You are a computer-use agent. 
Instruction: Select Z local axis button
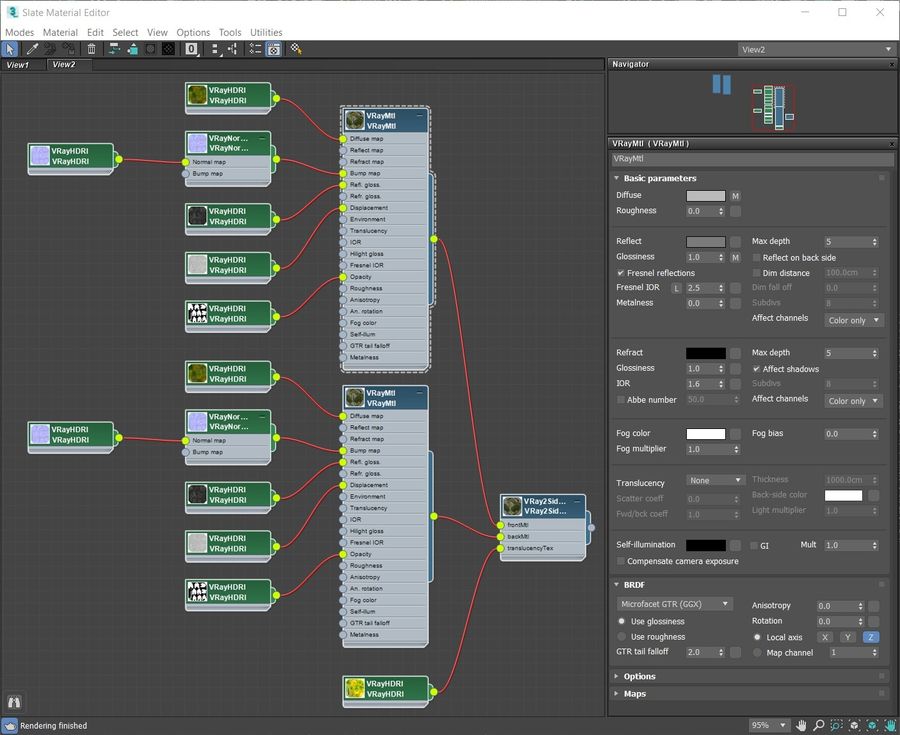tap(871, 637)
